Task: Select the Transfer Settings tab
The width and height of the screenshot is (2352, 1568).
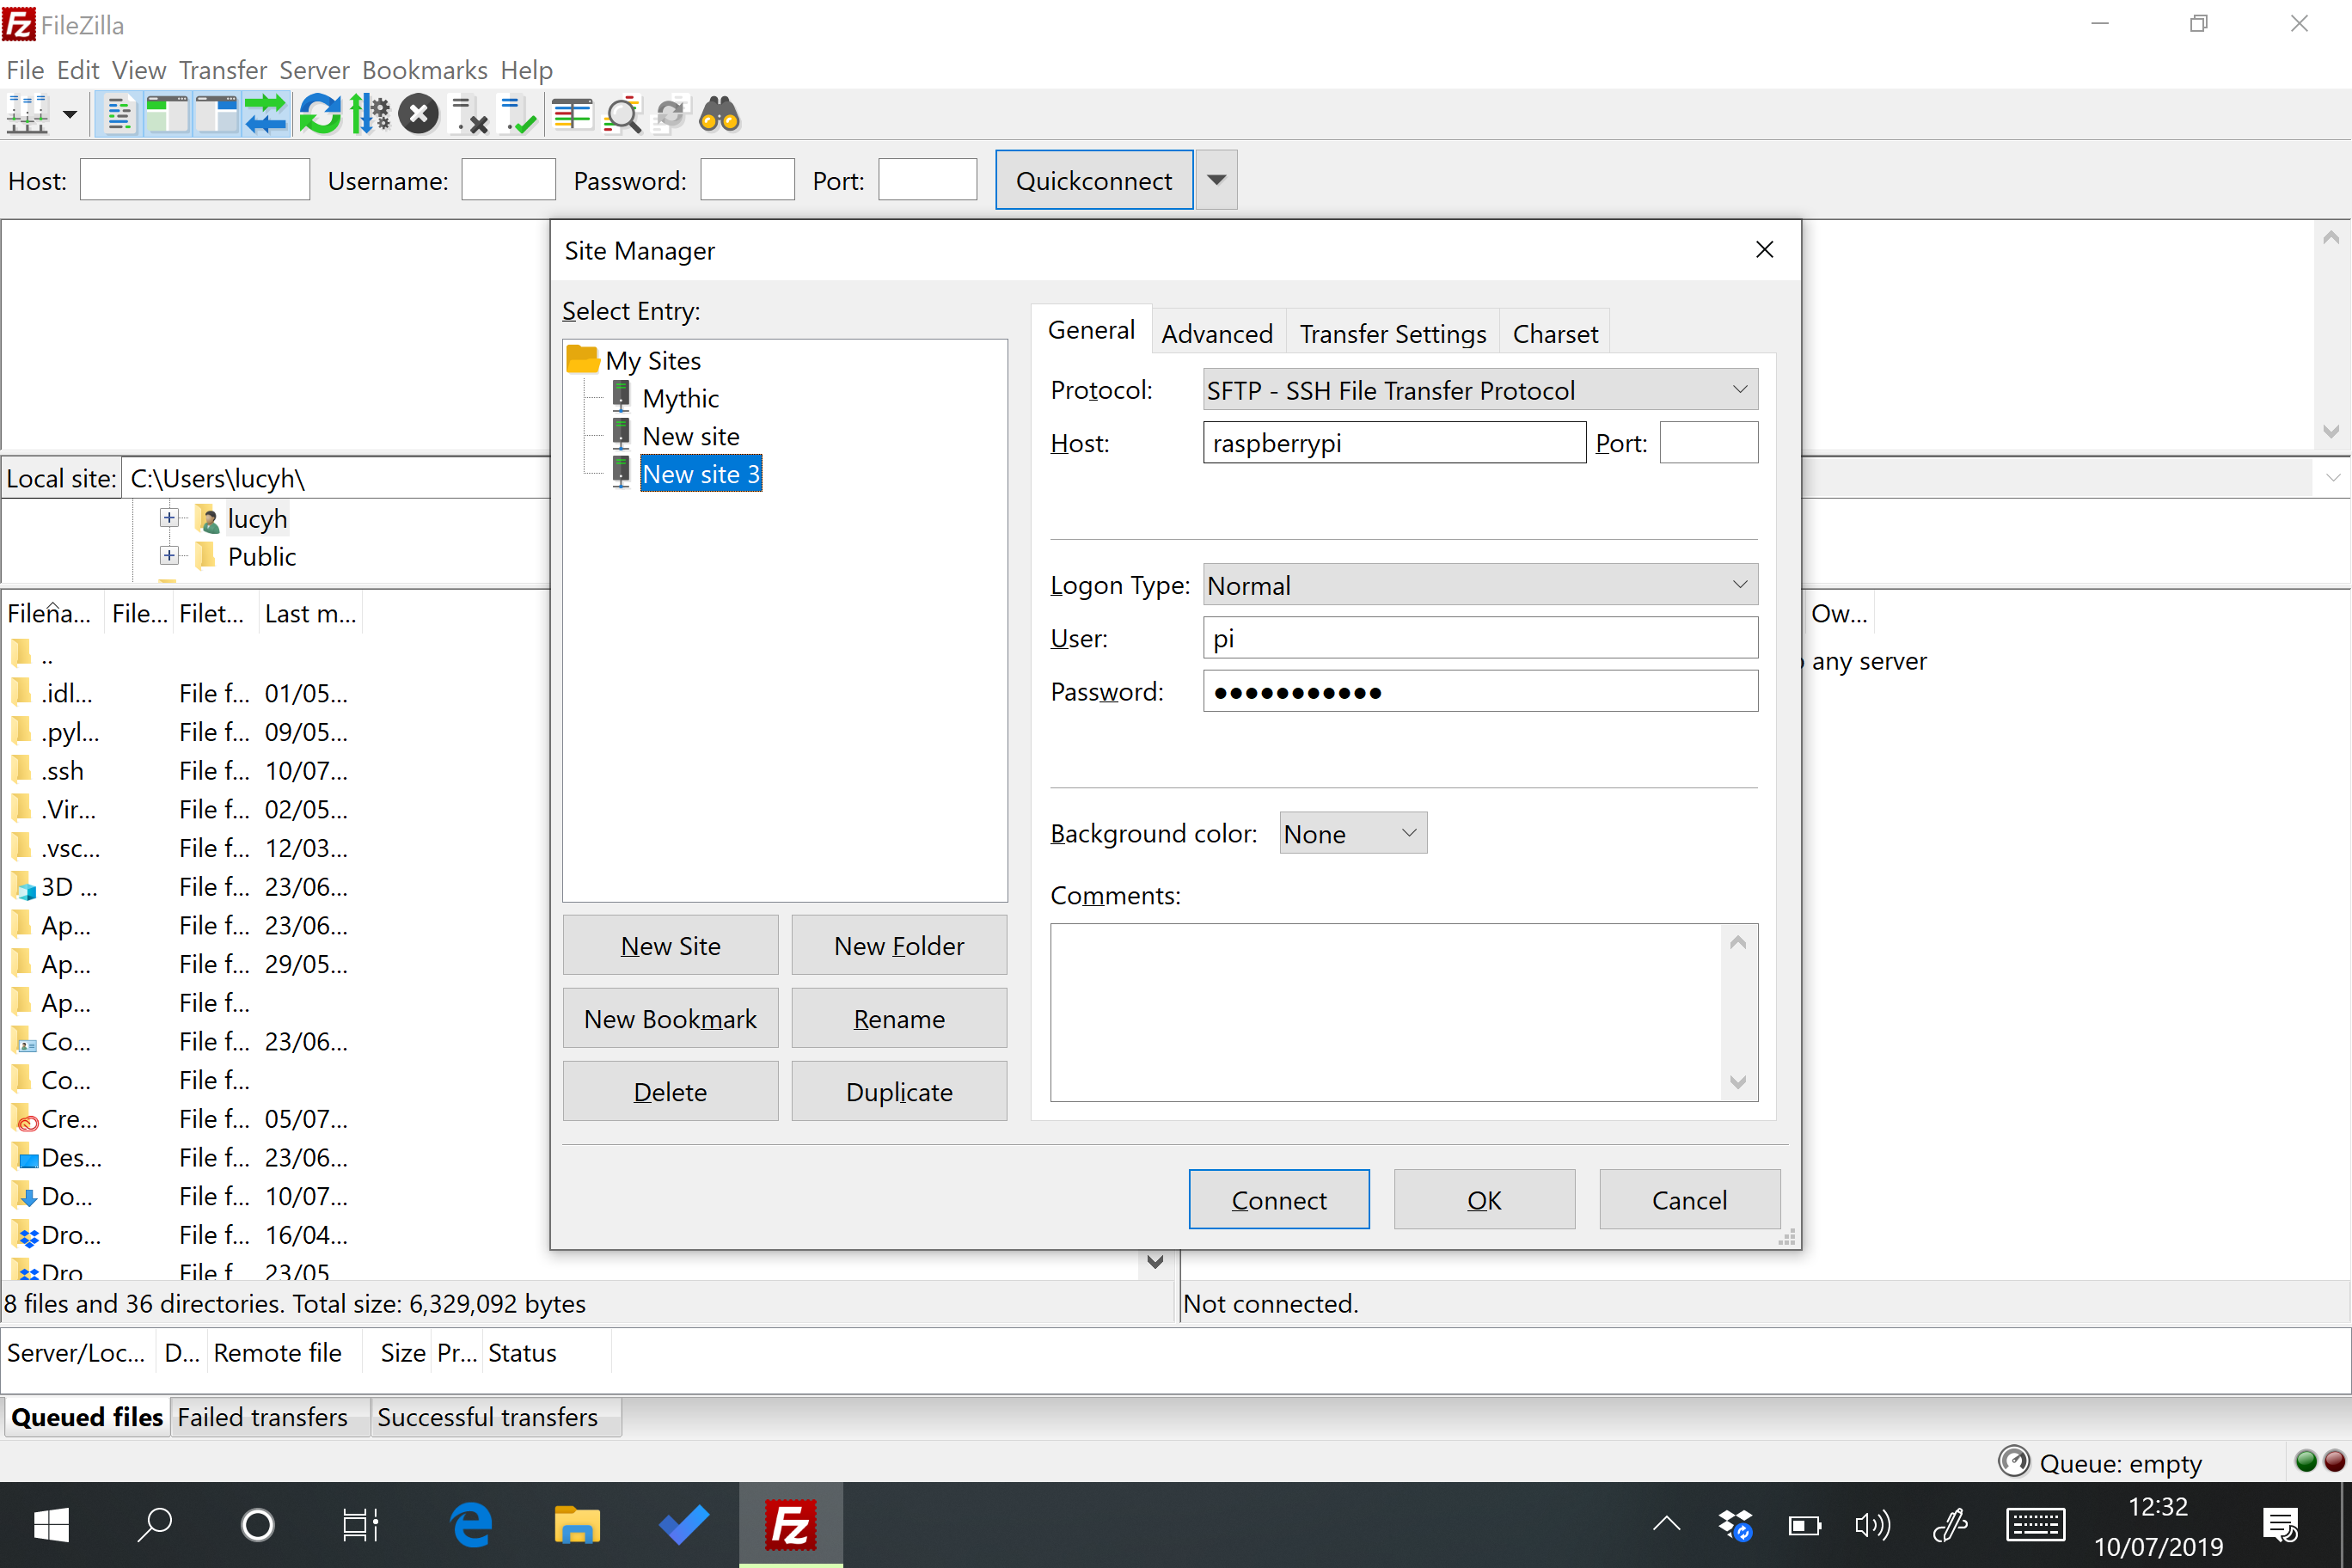Action: click(x=1393, y=334)
